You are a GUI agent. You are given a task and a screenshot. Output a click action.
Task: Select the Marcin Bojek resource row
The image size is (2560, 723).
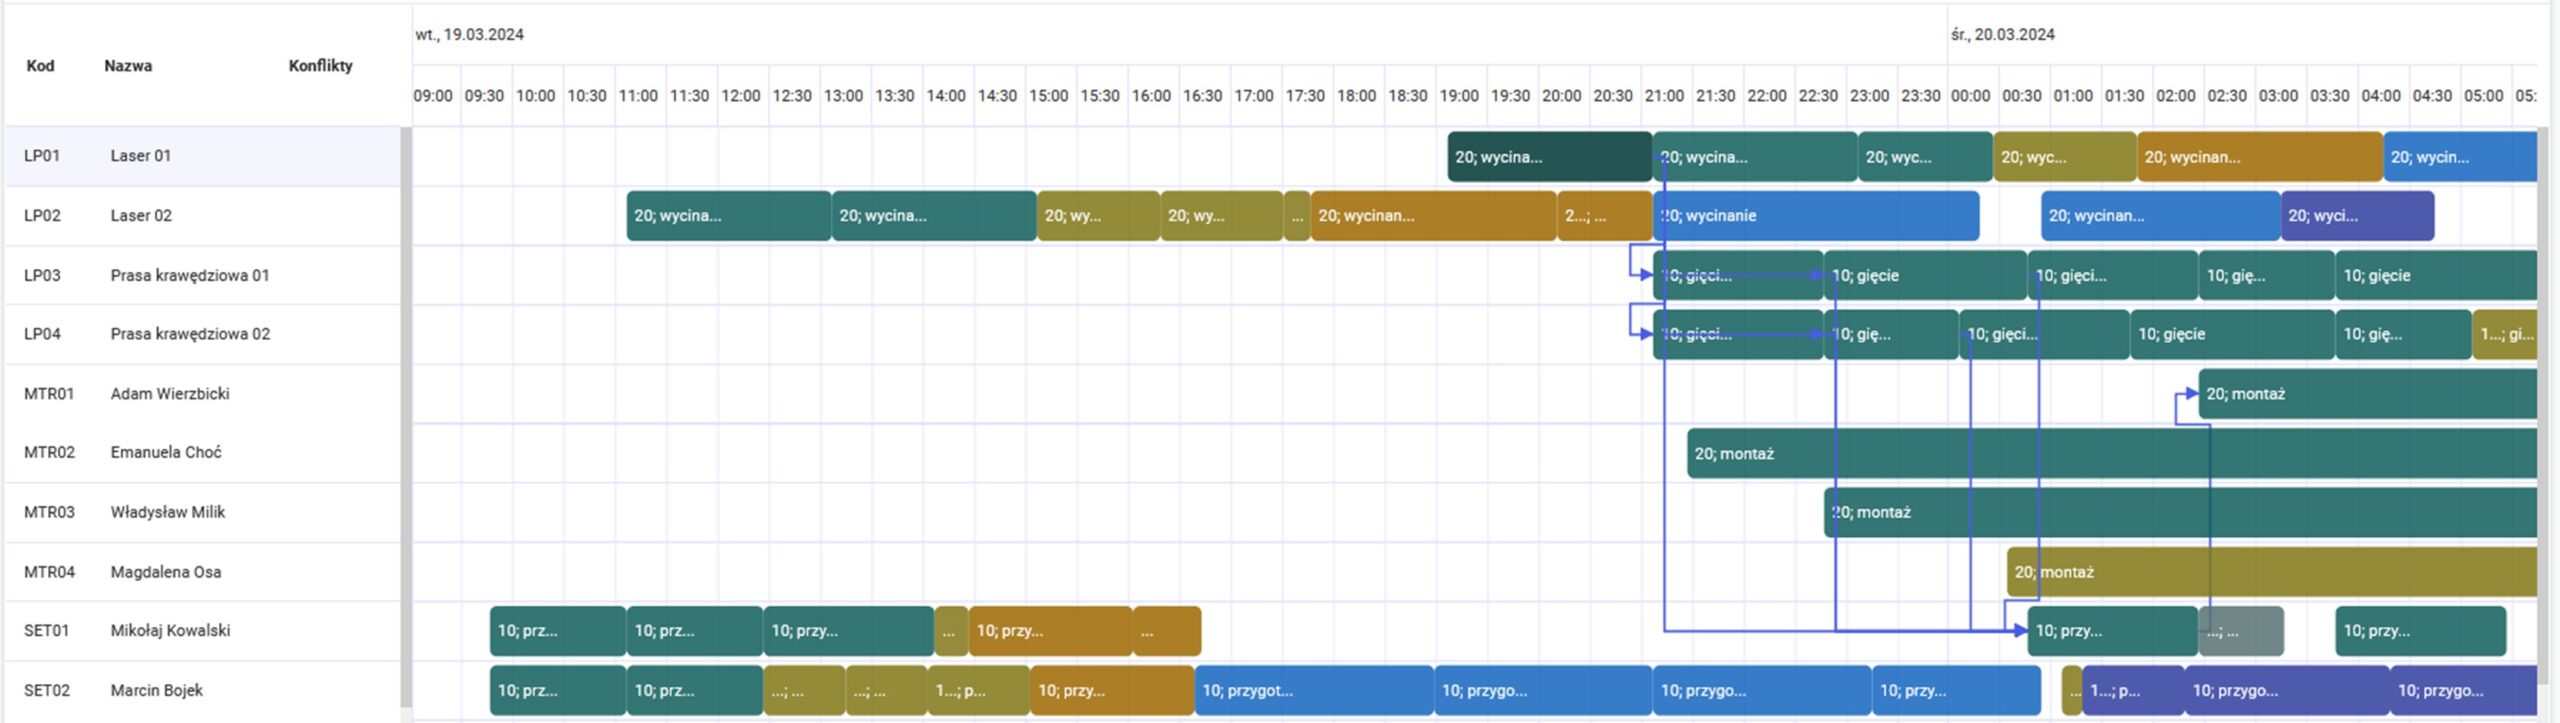point(203,690)
